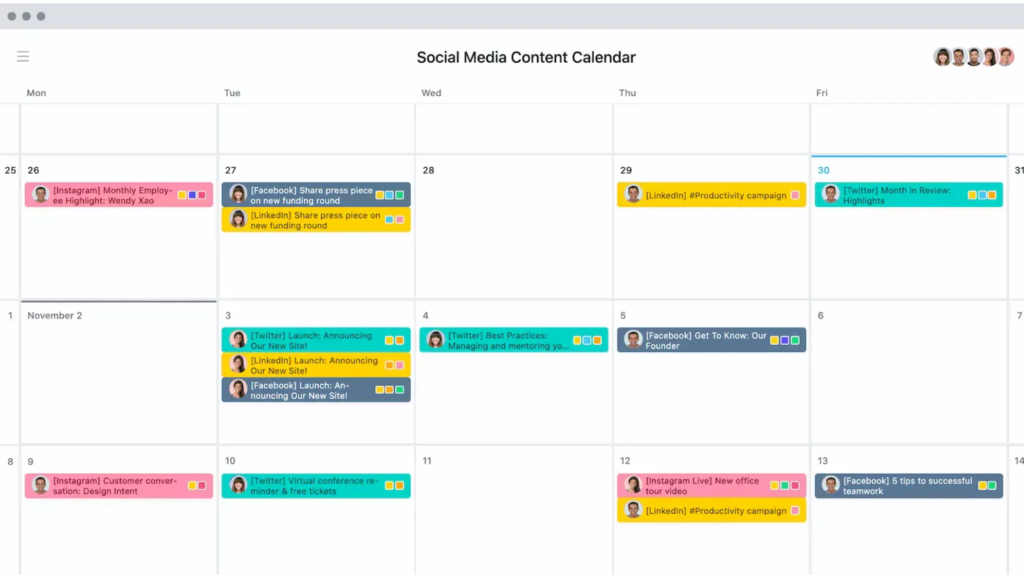The image size is (1024, 588).
Task: Click the avatar on '[Facebook] 5 tips to successful teamwork'
Action: [x=831, y=486]
